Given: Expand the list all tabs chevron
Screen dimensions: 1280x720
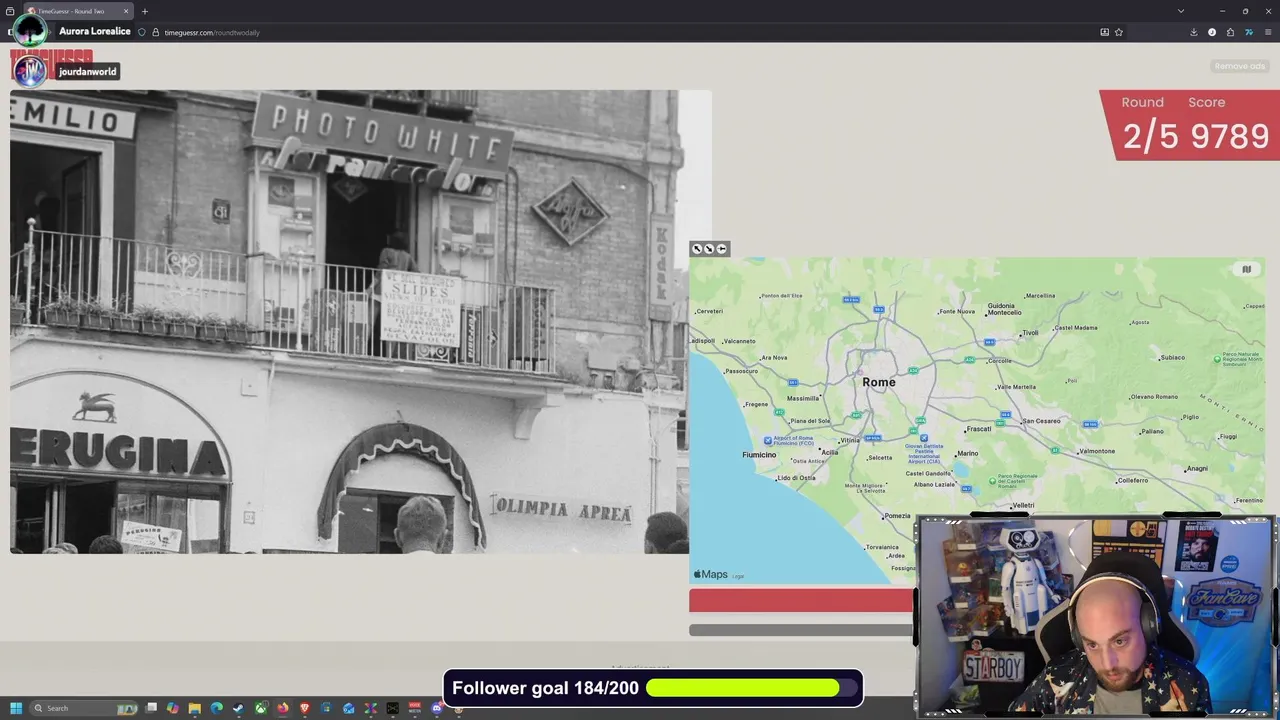Looking at the screenshot, I should pyautogui.click(x=1181, y=11).
